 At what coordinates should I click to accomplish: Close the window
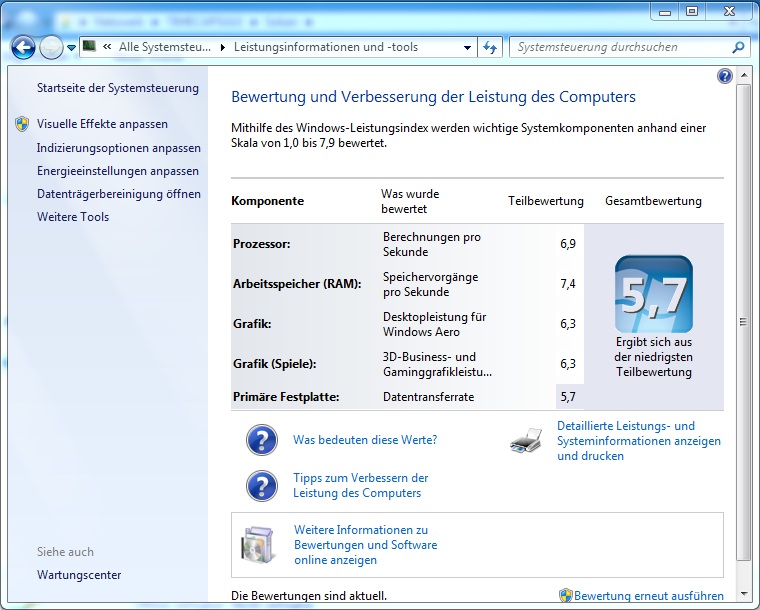[729, 12]
